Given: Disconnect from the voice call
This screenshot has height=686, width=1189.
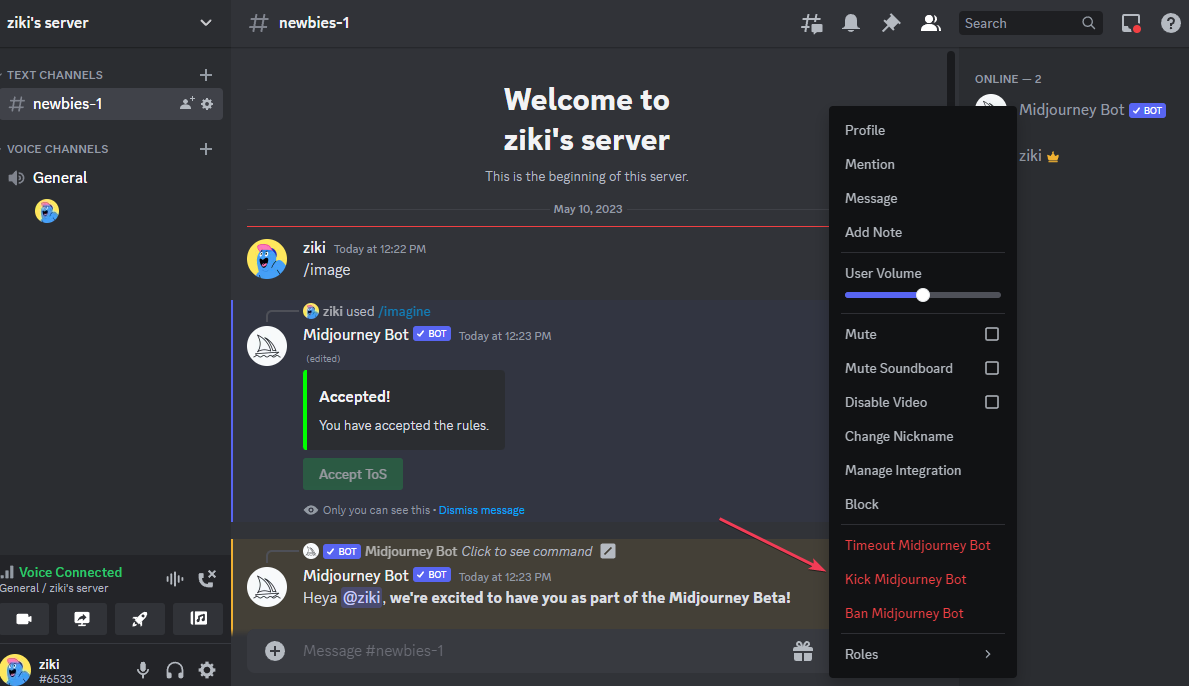Looking at the screenshot, I should tap(207, 578).
